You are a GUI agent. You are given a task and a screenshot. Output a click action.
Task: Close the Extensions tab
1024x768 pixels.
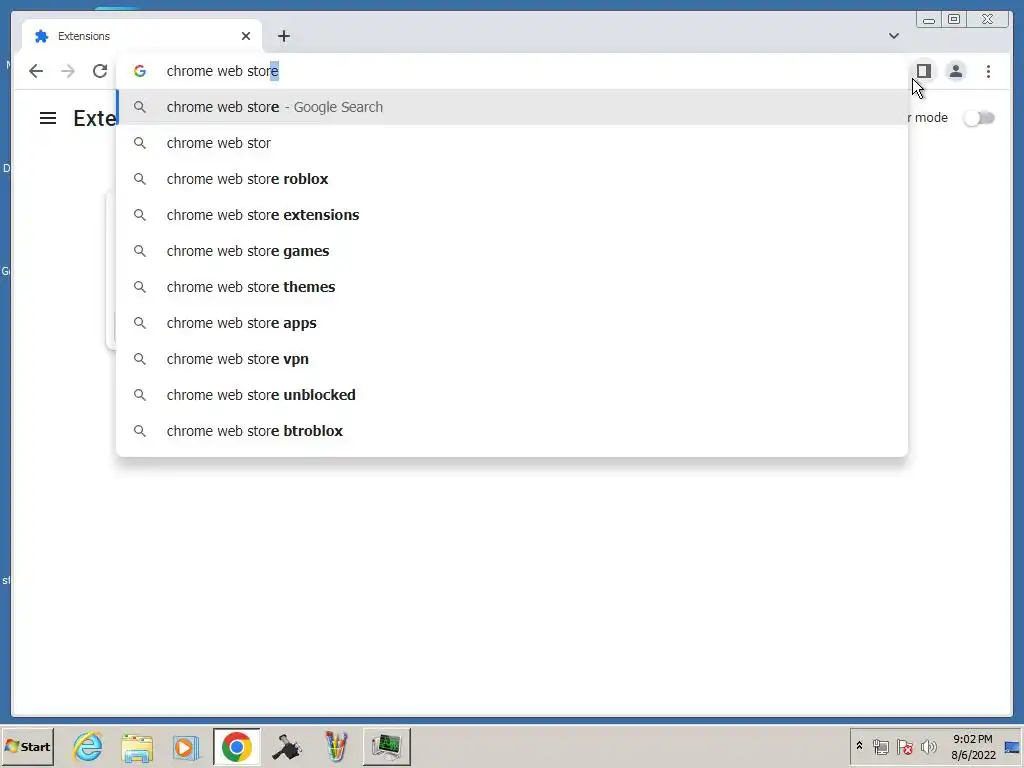pos(246,36)
